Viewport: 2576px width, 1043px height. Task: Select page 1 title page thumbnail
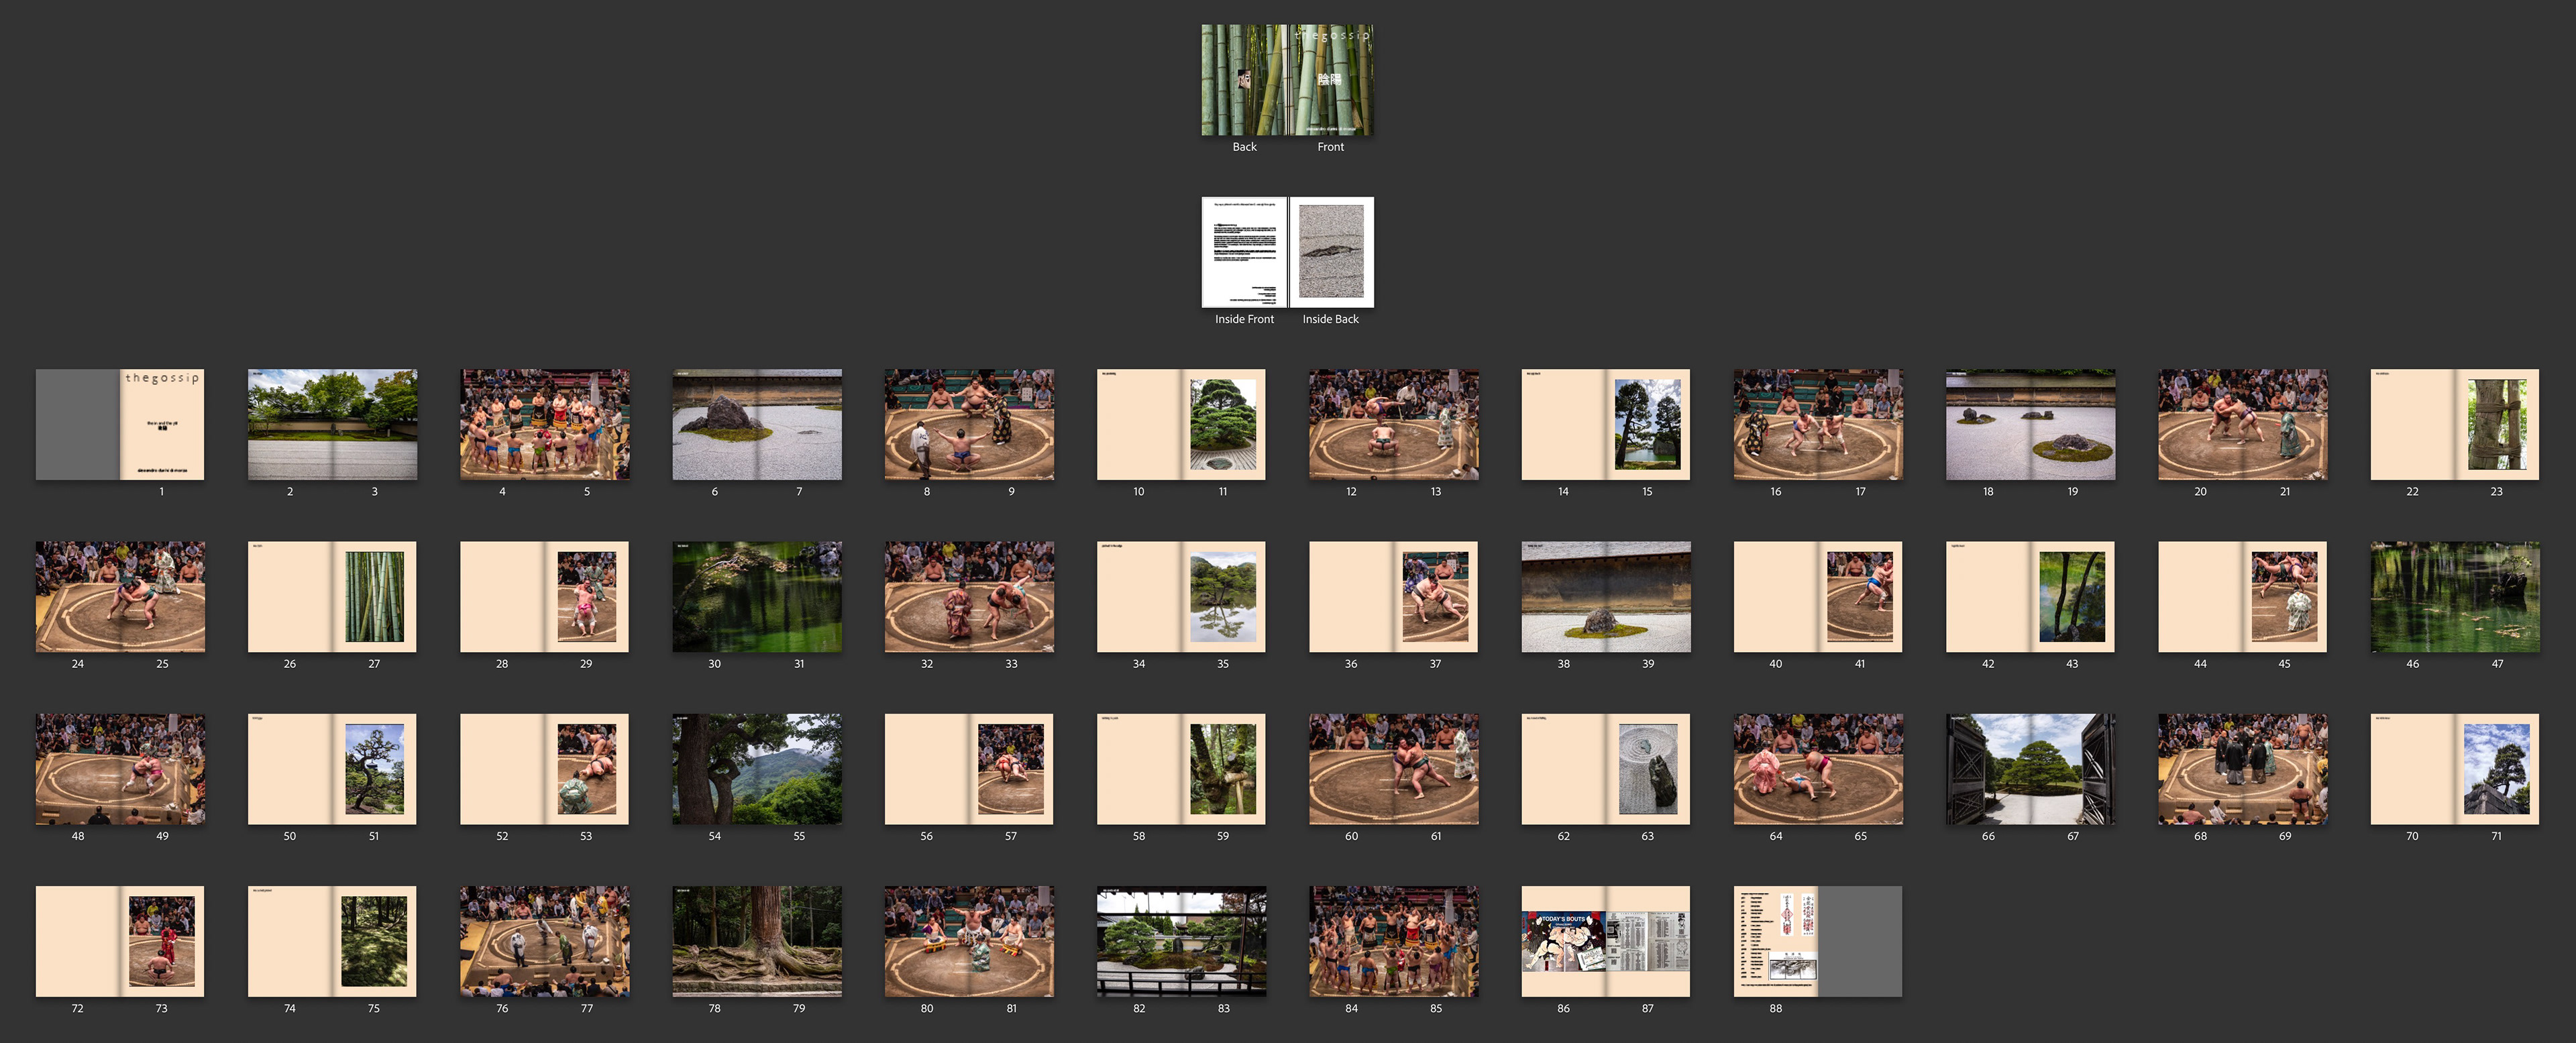(x=162, y=424)
